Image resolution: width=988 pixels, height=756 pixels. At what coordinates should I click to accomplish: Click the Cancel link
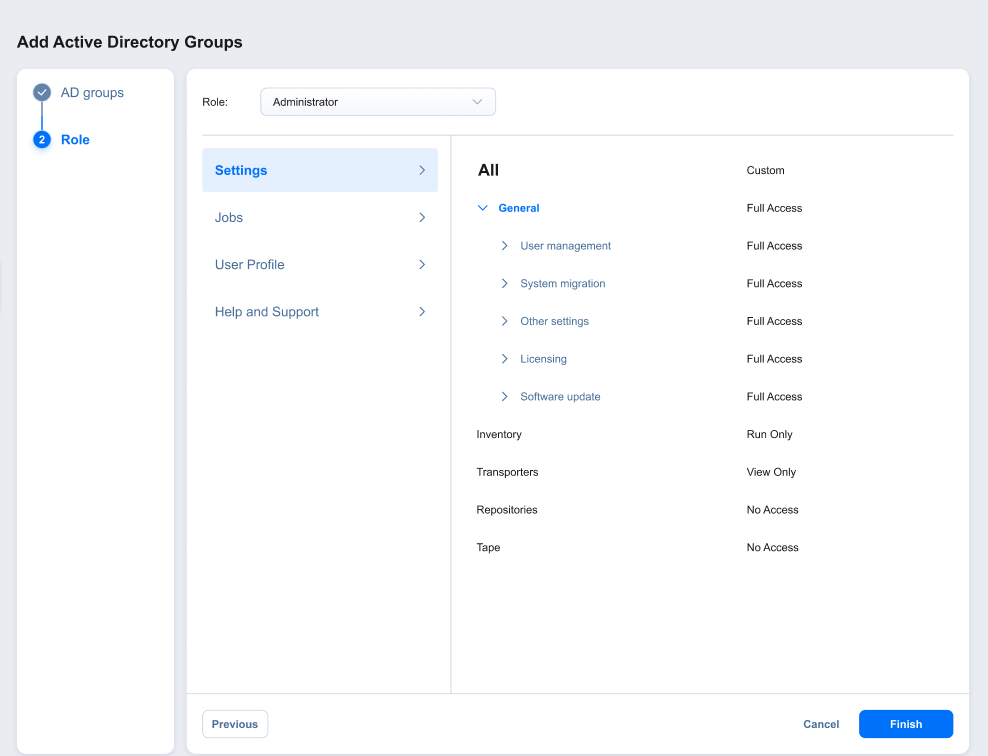pyautogui.click(x=821, y=724)
